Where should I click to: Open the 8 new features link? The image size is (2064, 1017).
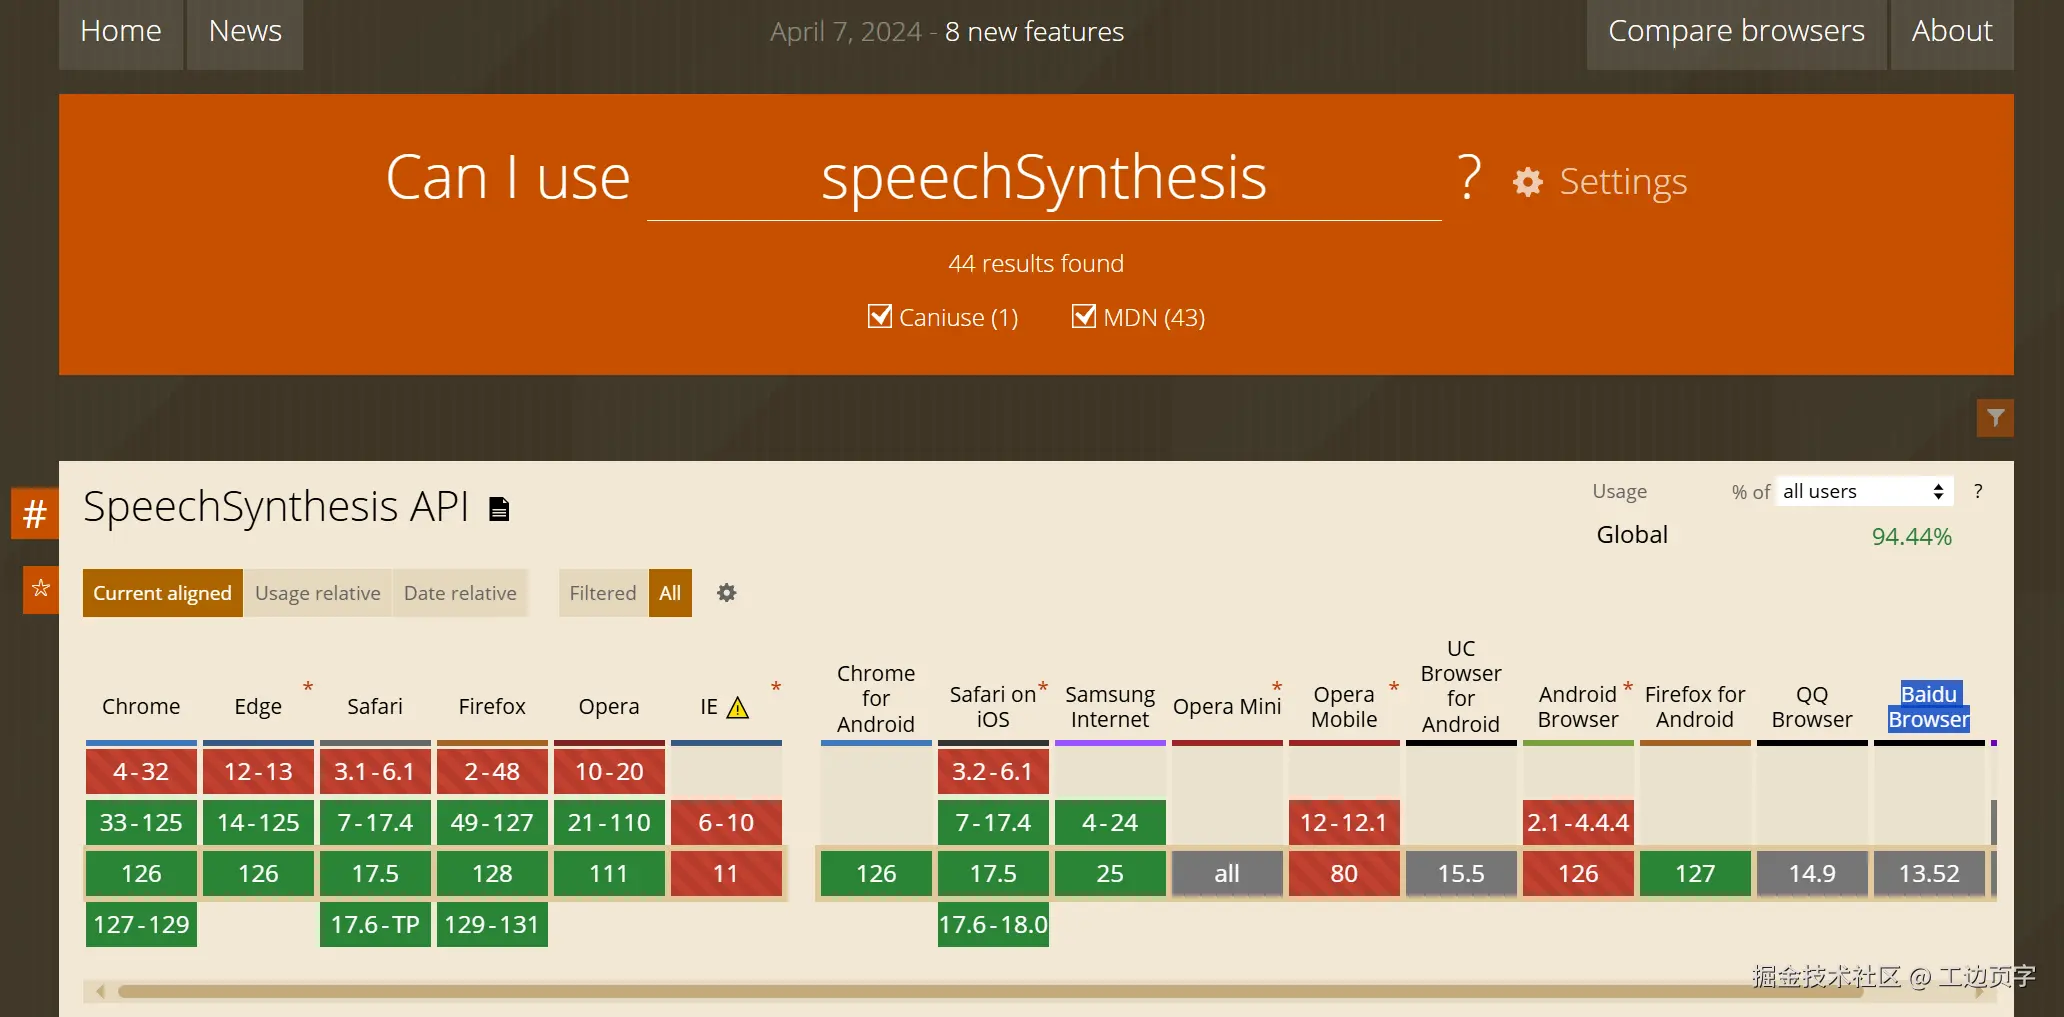(1034, 32)
